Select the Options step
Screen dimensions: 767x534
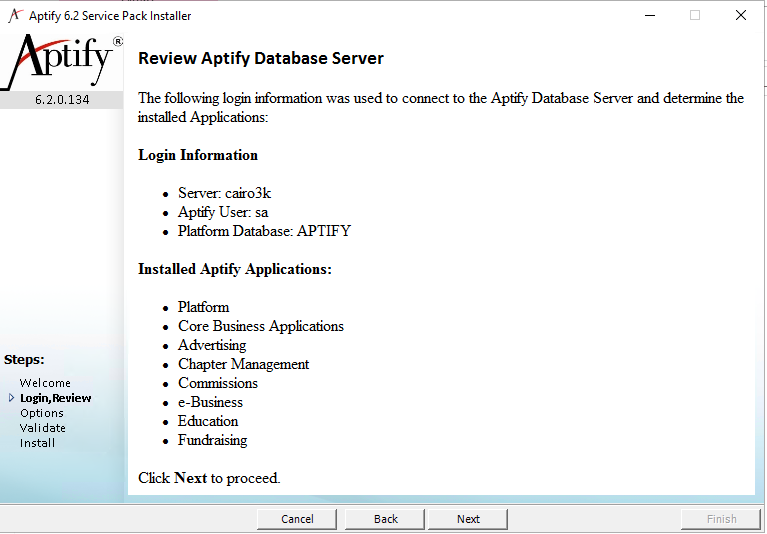(x=42, y=413)
